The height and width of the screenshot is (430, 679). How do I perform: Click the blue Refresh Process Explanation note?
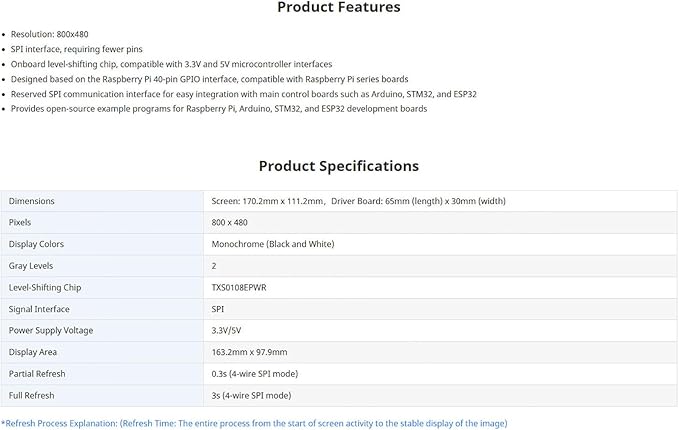[254, 424]
